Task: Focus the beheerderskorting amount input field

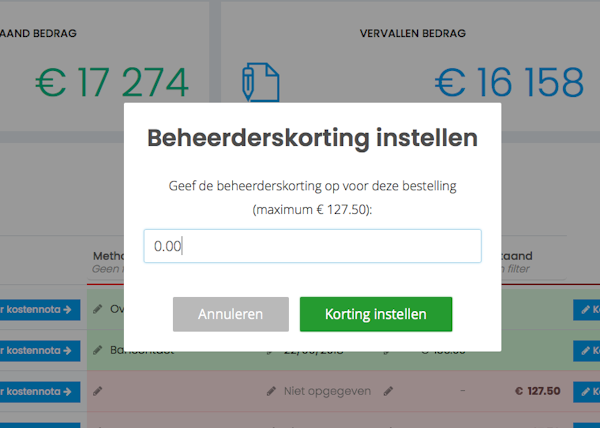Action: (312, 246)
